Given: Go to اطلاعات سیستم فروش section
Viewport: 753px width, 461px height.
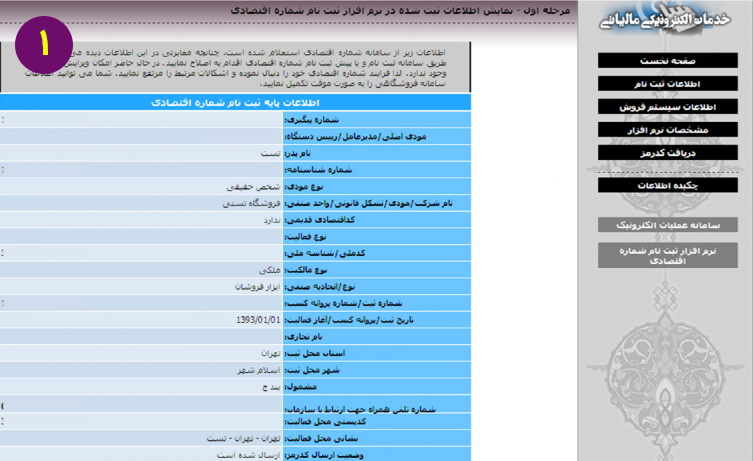Looking at the screenshot, I should click(x=668, y=107).
